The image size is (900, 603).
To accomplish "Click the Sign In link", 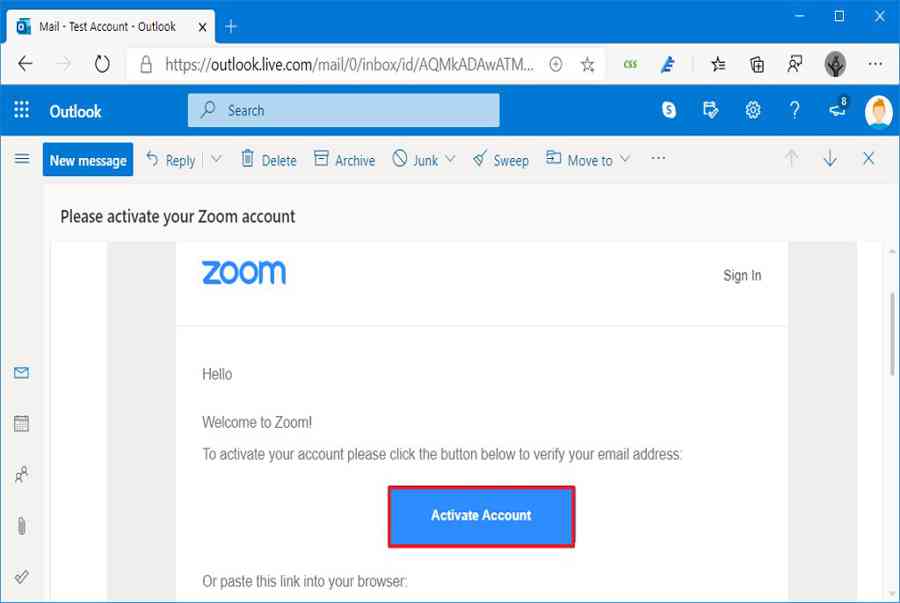I will click(742, 275).
